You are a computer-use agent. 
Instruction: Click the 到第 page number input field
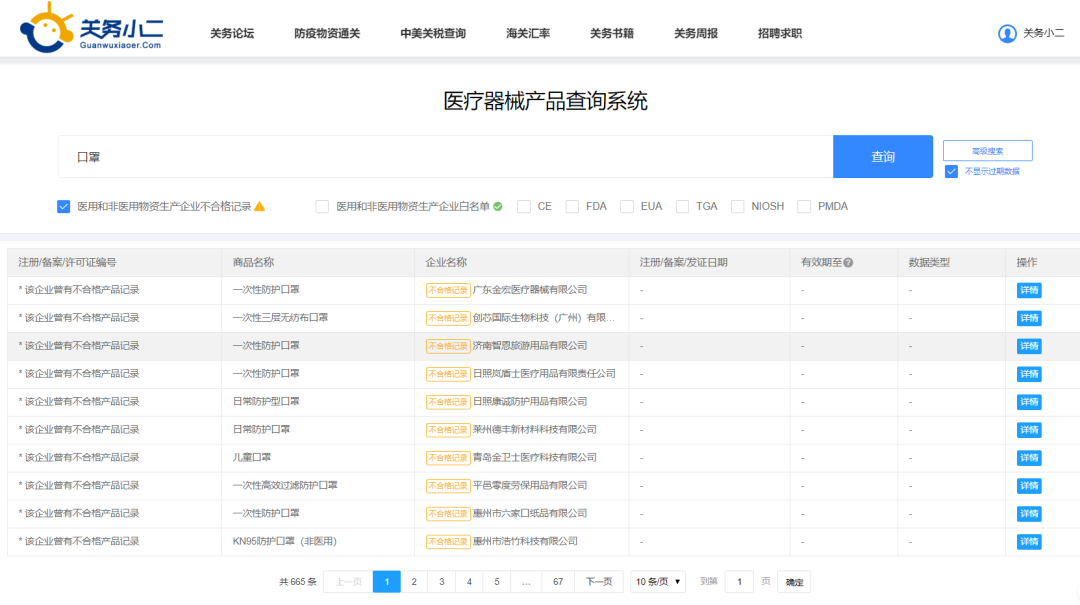(x=740, y=582)
